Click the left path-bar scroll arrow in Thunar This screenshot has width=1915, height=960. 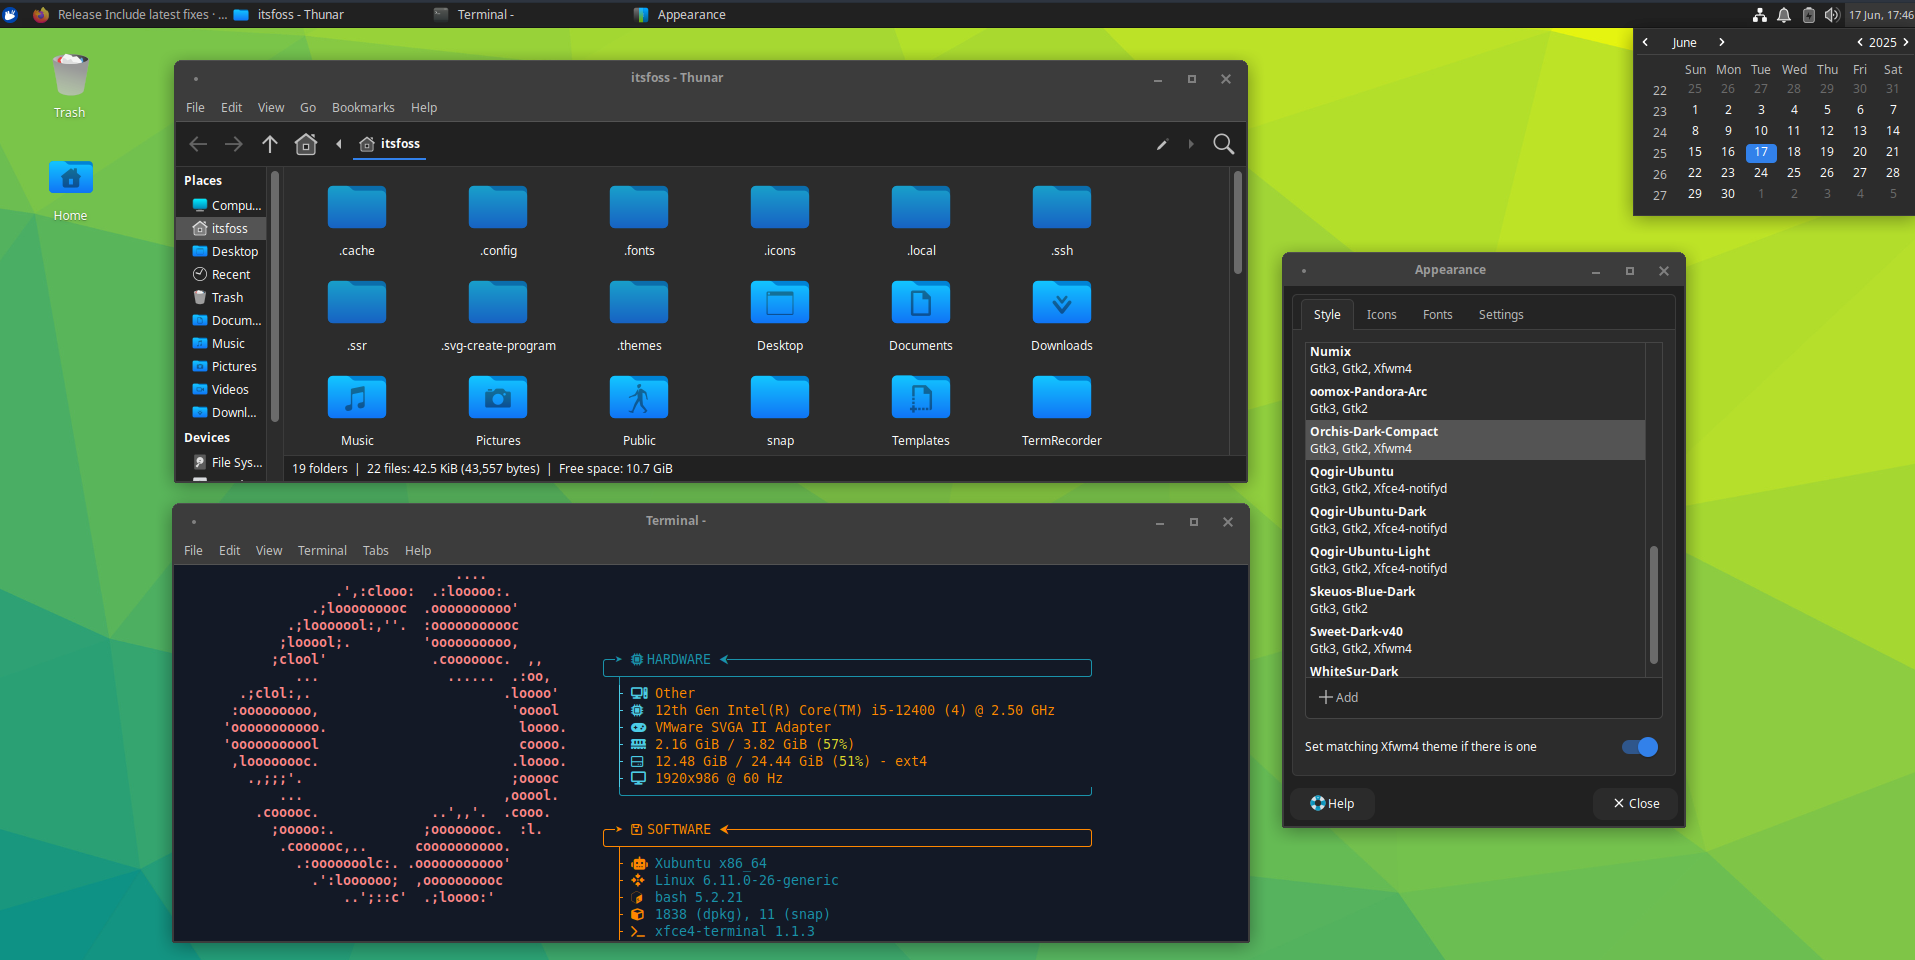click(339, 144)
